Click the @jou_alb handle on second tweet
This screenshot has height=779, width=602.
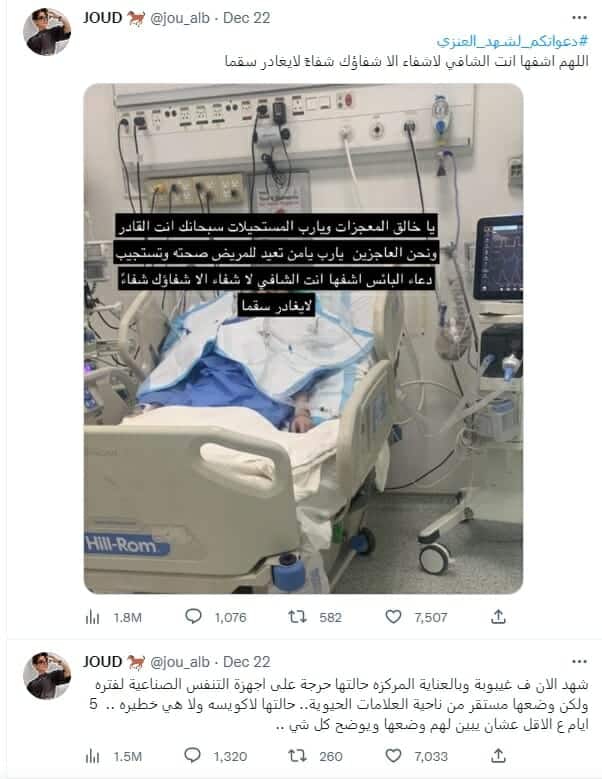(x=180, y=662)
